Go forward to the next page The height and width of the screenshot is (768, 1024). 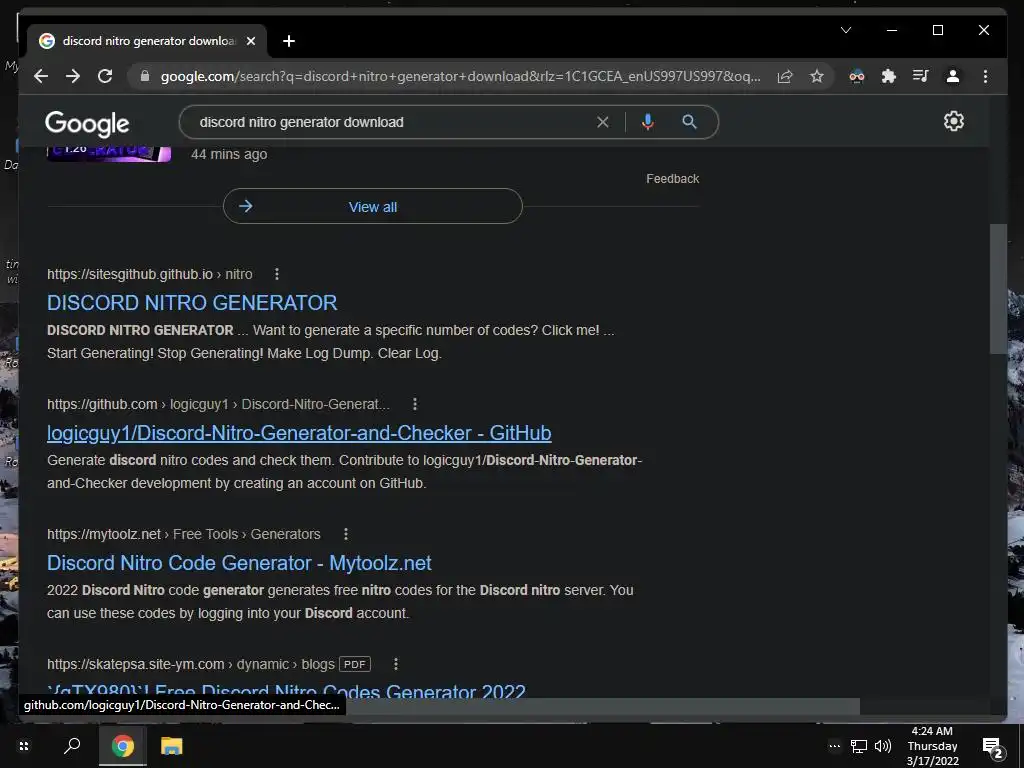click(73, 76)
